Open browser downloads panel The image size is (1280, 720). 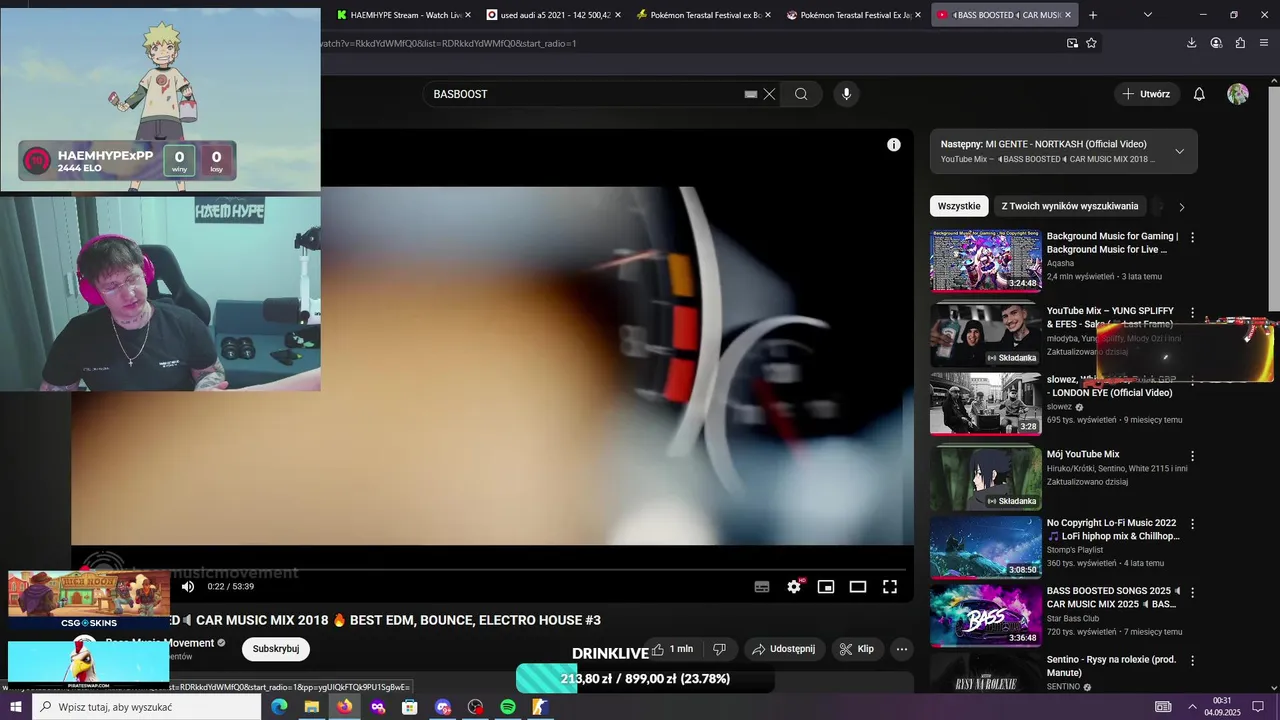(x=1192, y=43)
